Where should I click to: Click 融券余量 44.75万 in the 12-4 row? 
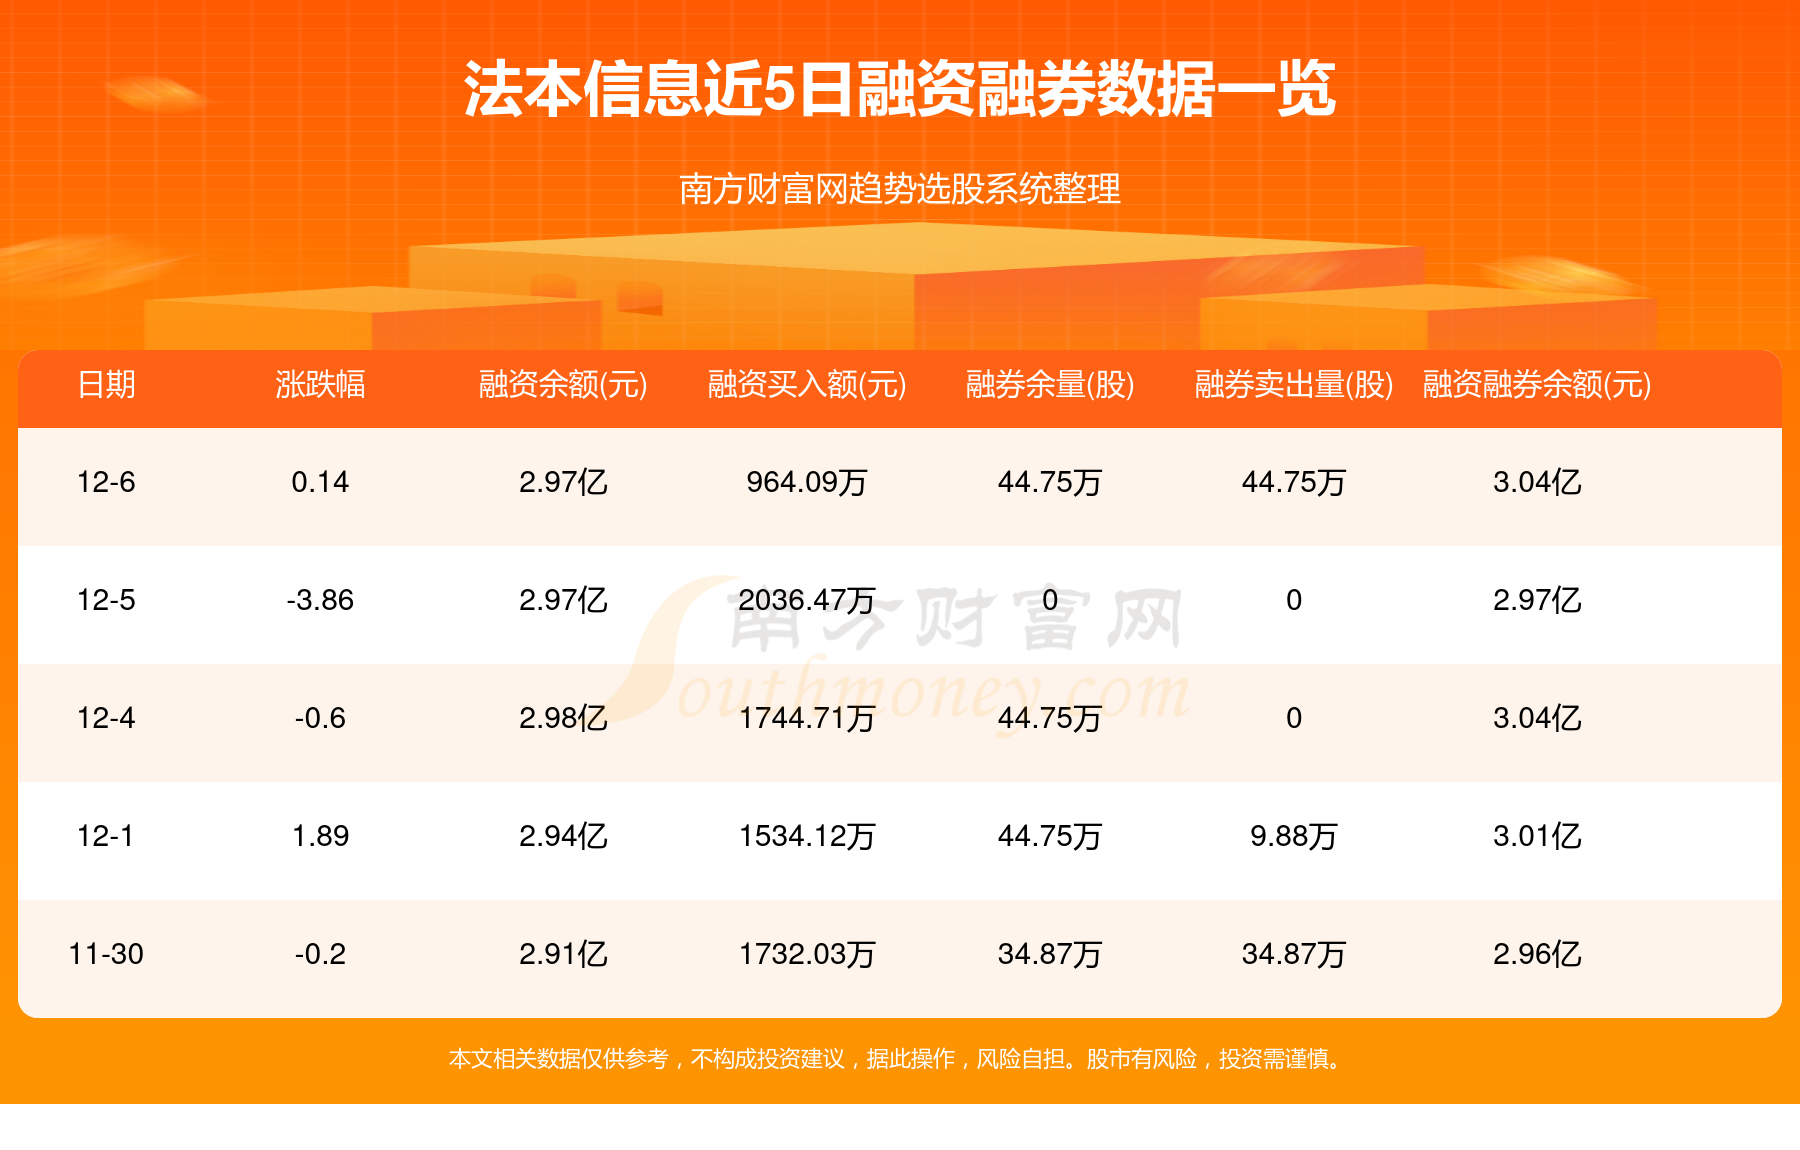[x=1050, y=718]
